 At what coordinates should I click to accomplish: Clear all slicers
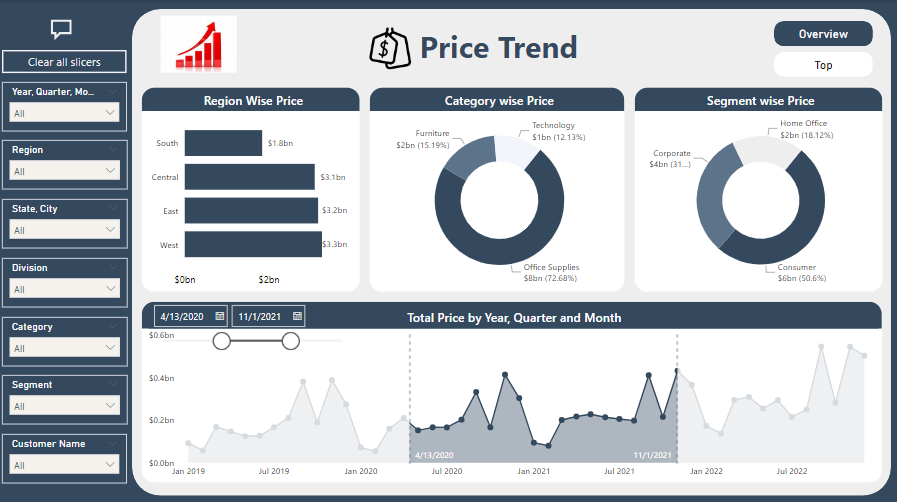coord(64,62)
